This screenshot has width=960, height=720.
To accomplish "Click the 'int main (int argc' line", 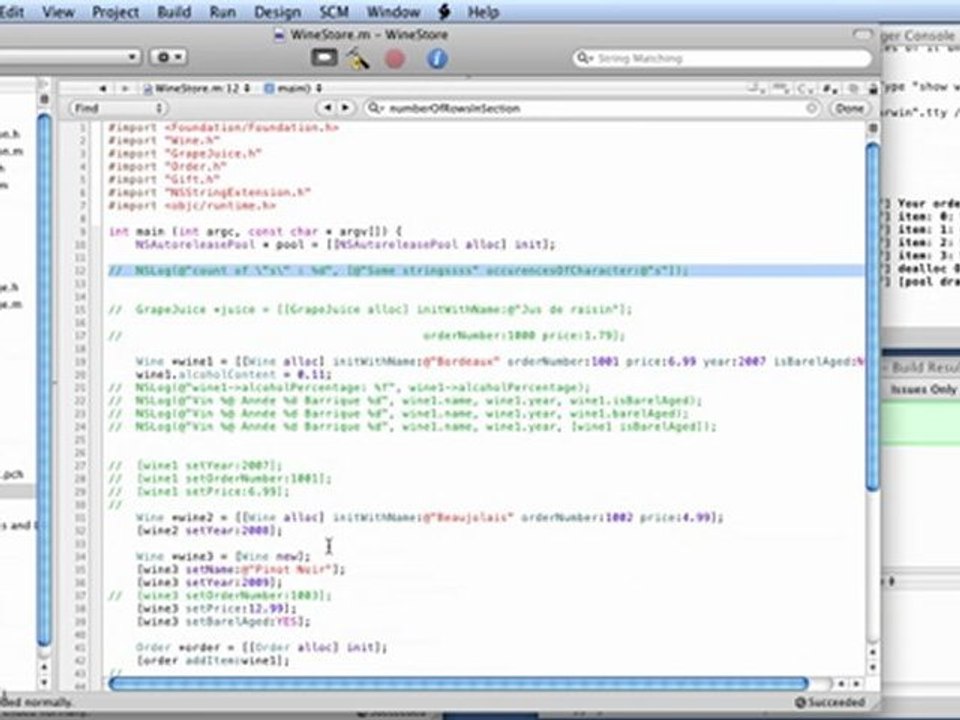I will click(x=255, y=231).
